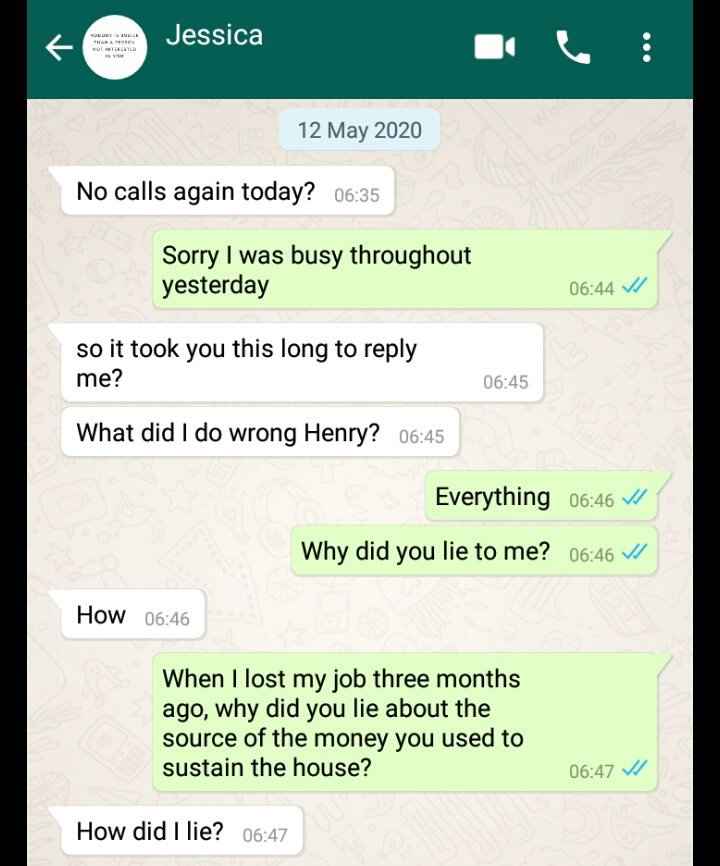720x866 pixels.
Task: Select the 'Everything' message bubble
Action: [541, 497]
